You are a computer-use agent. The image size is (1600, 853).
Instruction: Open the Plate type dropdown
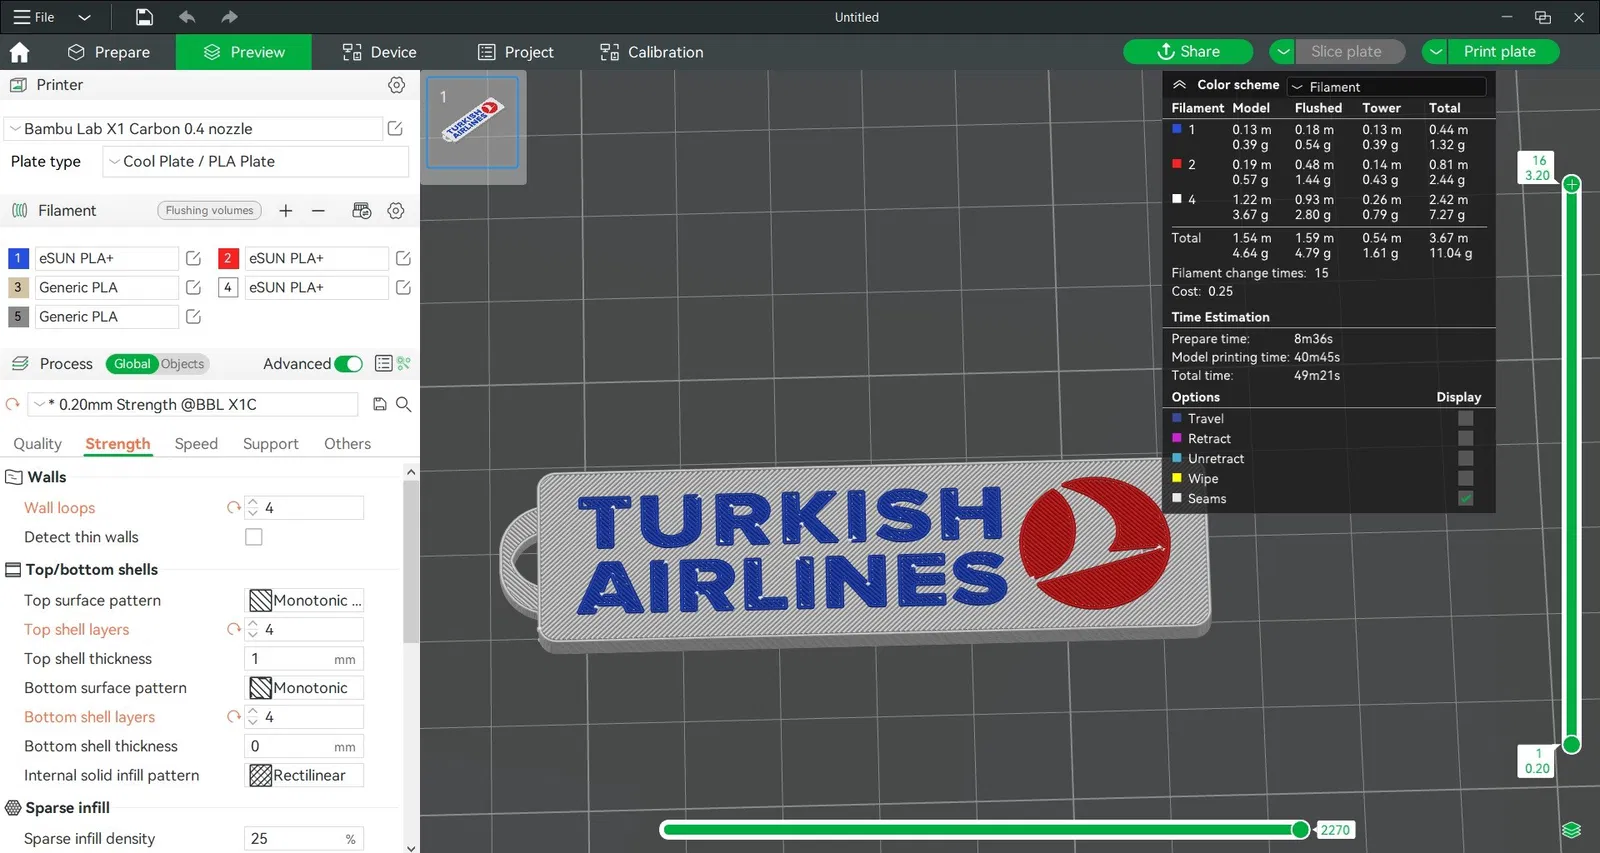(x=256, y=162)
